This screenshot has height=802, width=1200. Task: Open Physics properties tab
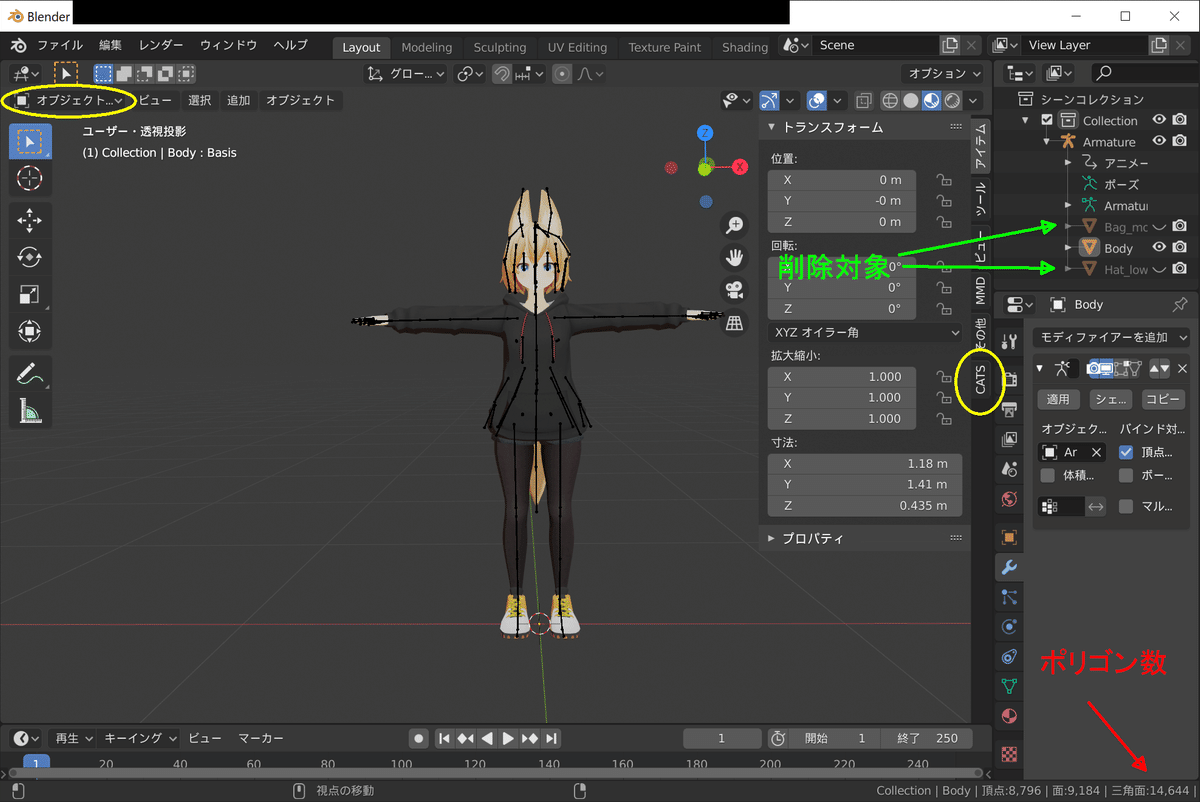point(1010,627)
